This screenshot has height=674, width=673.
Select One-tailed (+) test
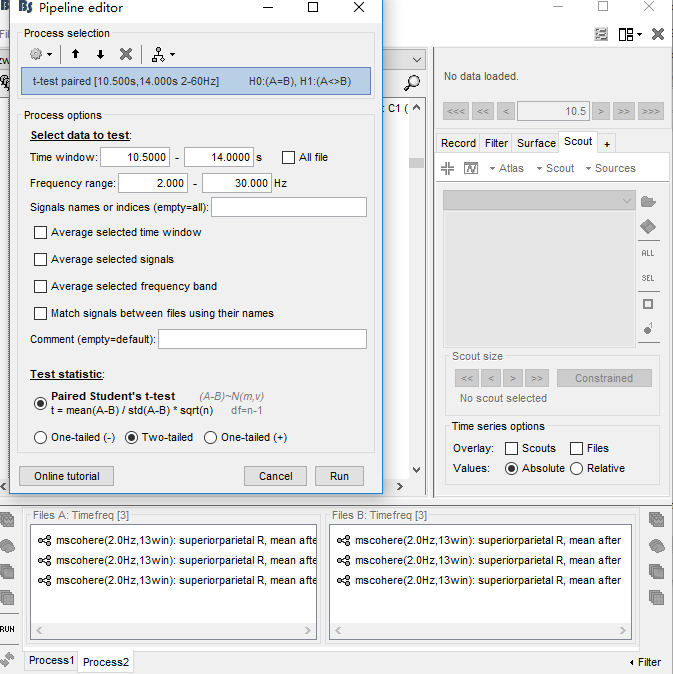pyautogui.click(x=210, y=438)
